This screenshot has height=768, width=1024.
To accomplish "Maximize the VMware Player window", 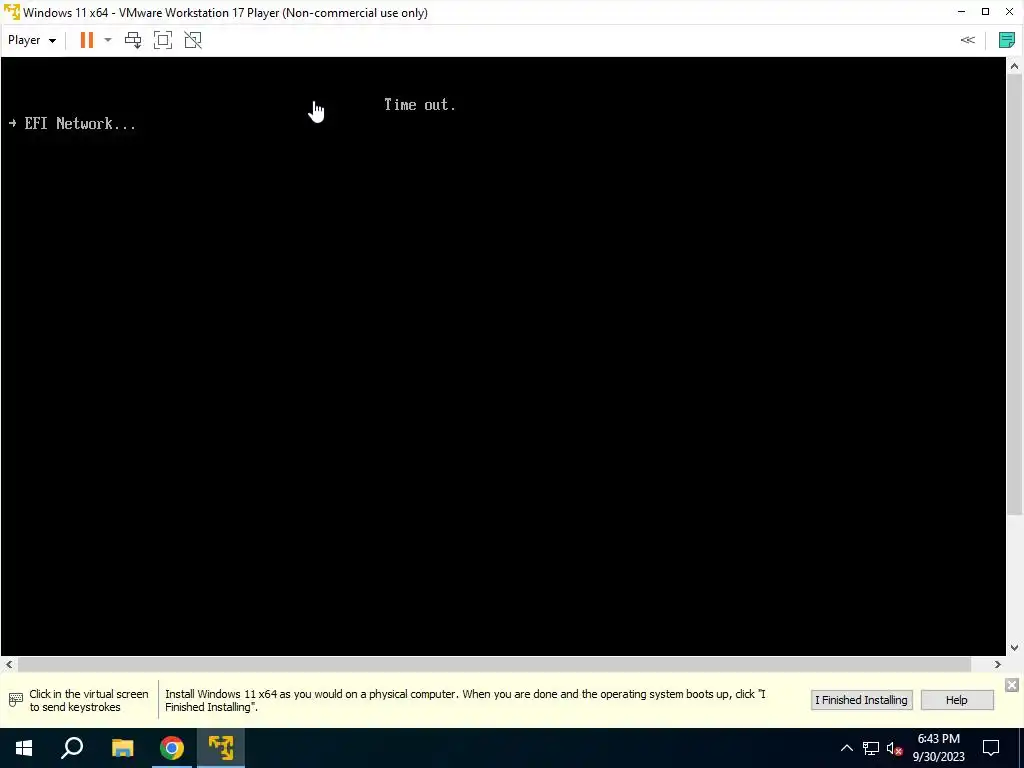I will 985,12.
